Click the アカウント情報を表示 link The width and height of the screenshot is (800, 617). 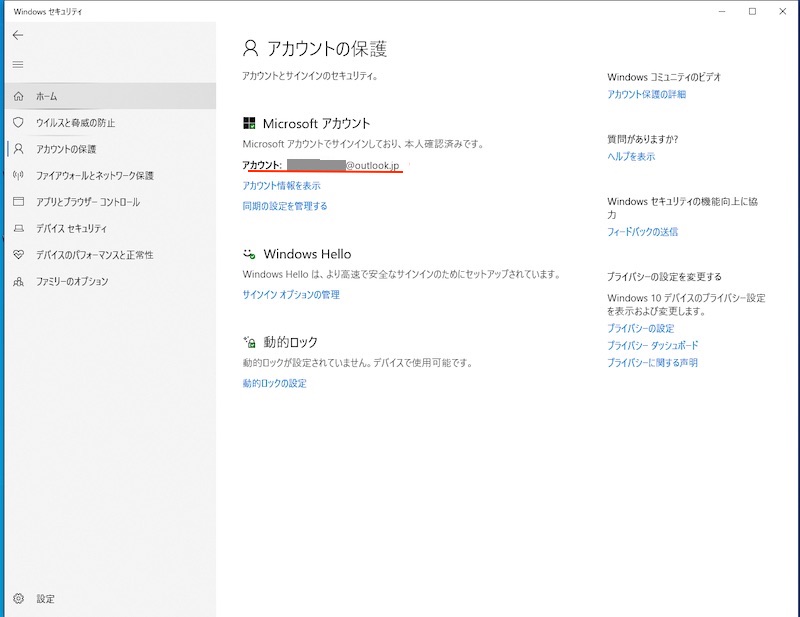click(x=282, y=186)
